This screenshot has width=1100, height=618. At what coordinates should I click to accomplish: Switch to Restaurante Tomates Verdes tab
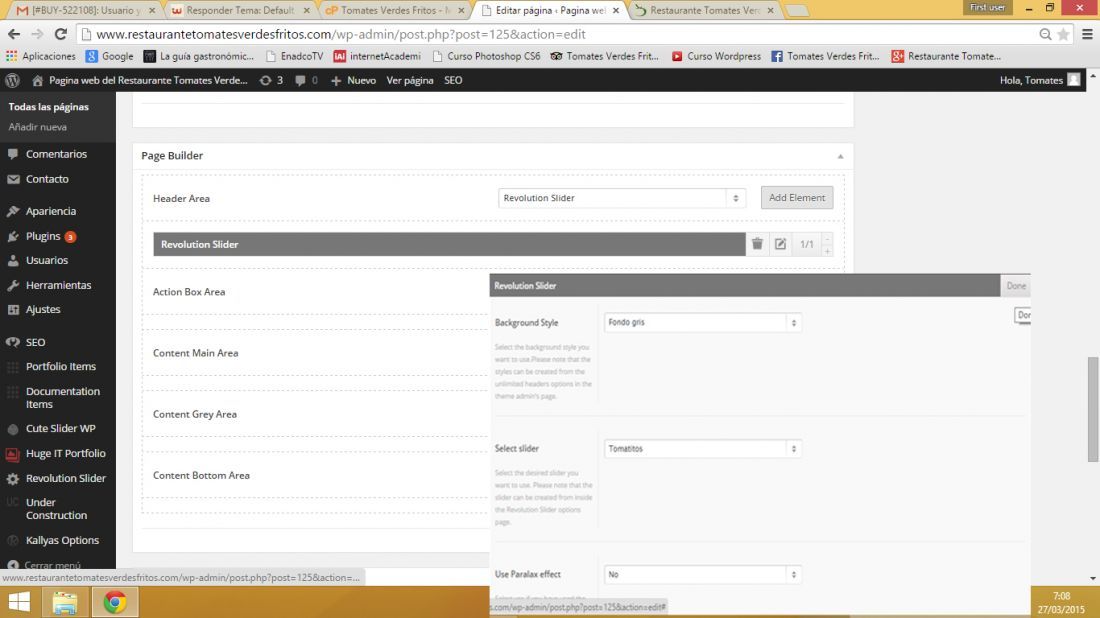[x=704, y=11]
